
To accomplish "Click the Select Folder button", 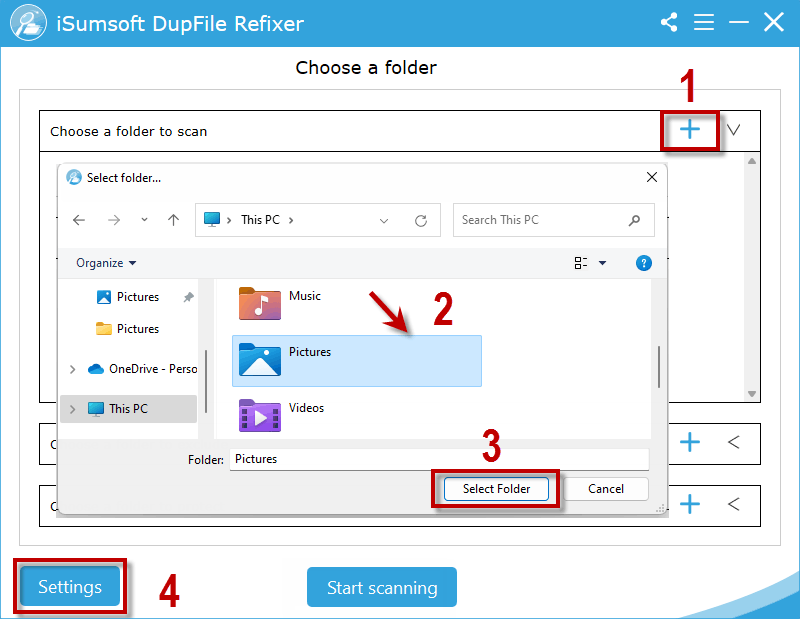I will (x=496, y=489).
